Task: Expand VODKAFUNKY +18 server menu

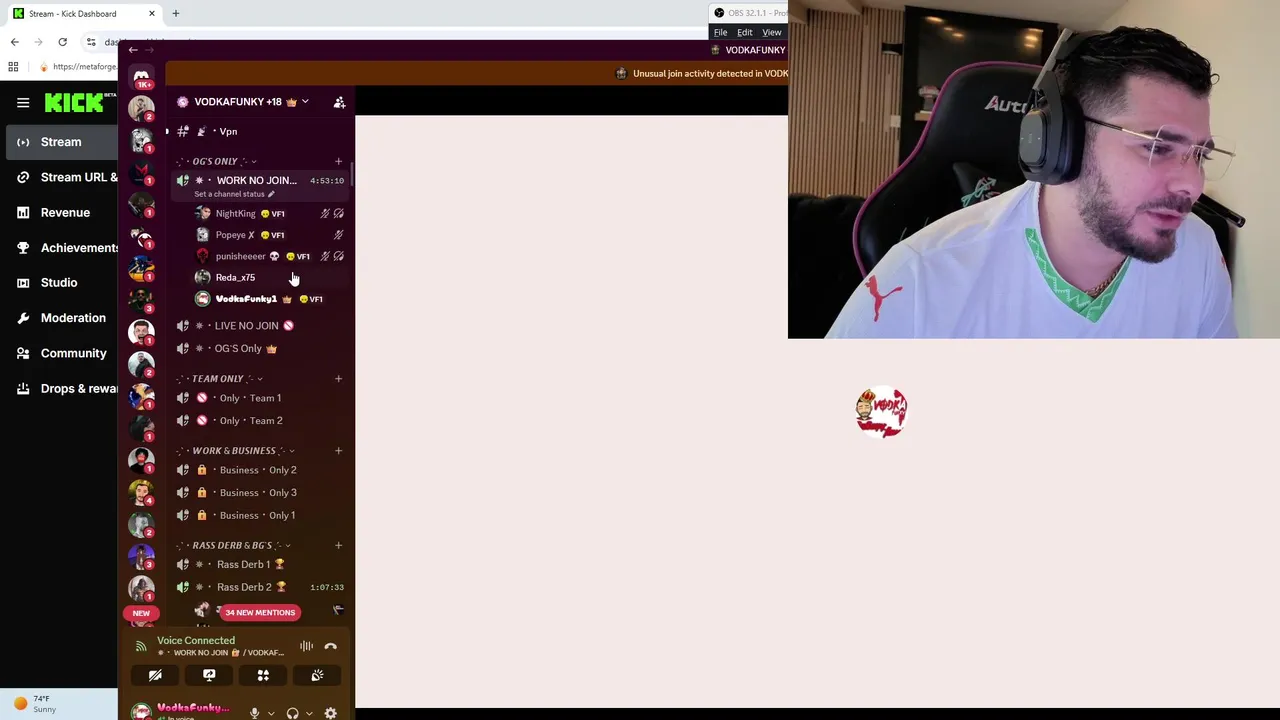Action: click(243, 102)
